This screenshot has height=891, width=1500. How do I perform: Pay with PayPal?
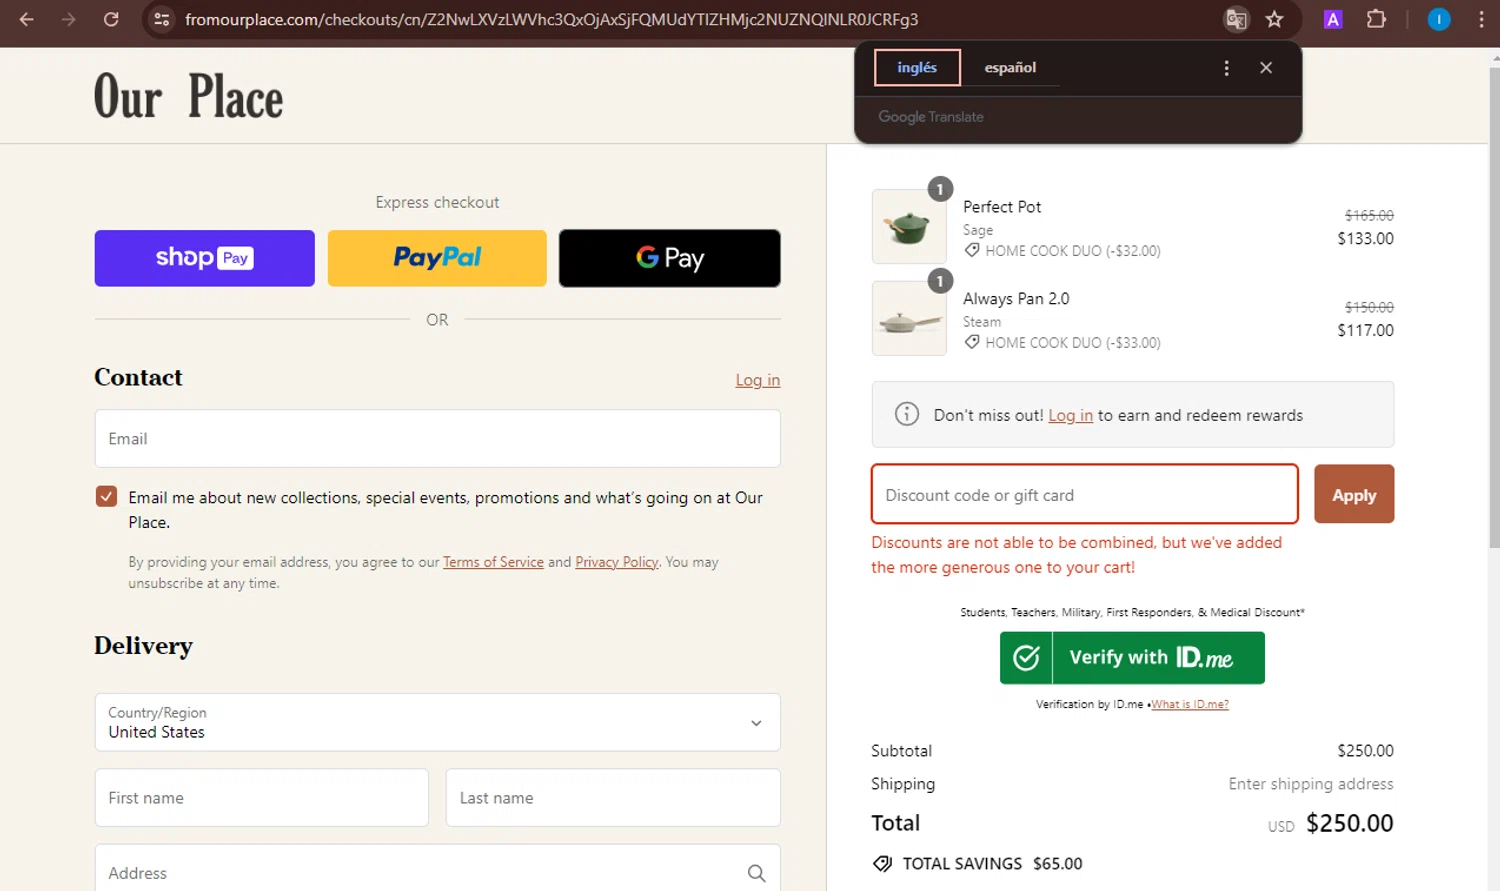coord(437,258)
